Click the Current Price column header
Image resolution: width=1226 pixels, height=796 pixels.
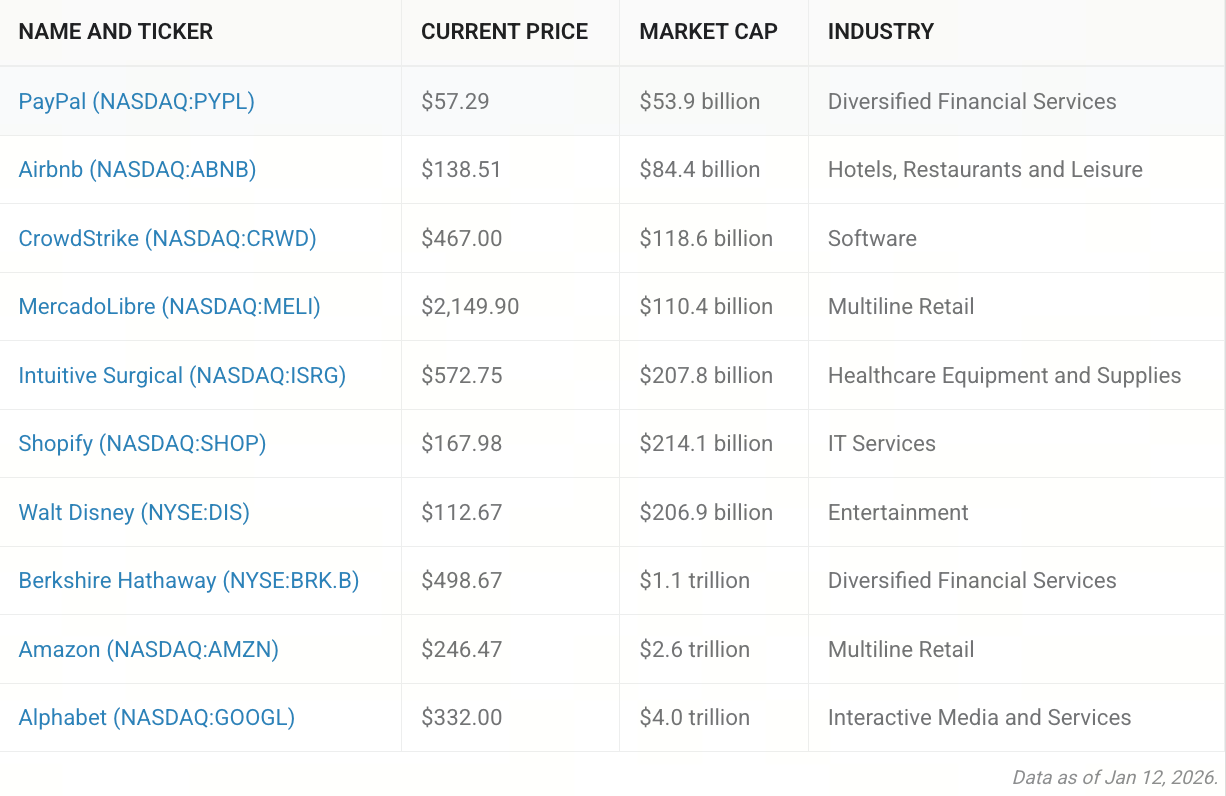pyautogui.click(x=504, y=32)
